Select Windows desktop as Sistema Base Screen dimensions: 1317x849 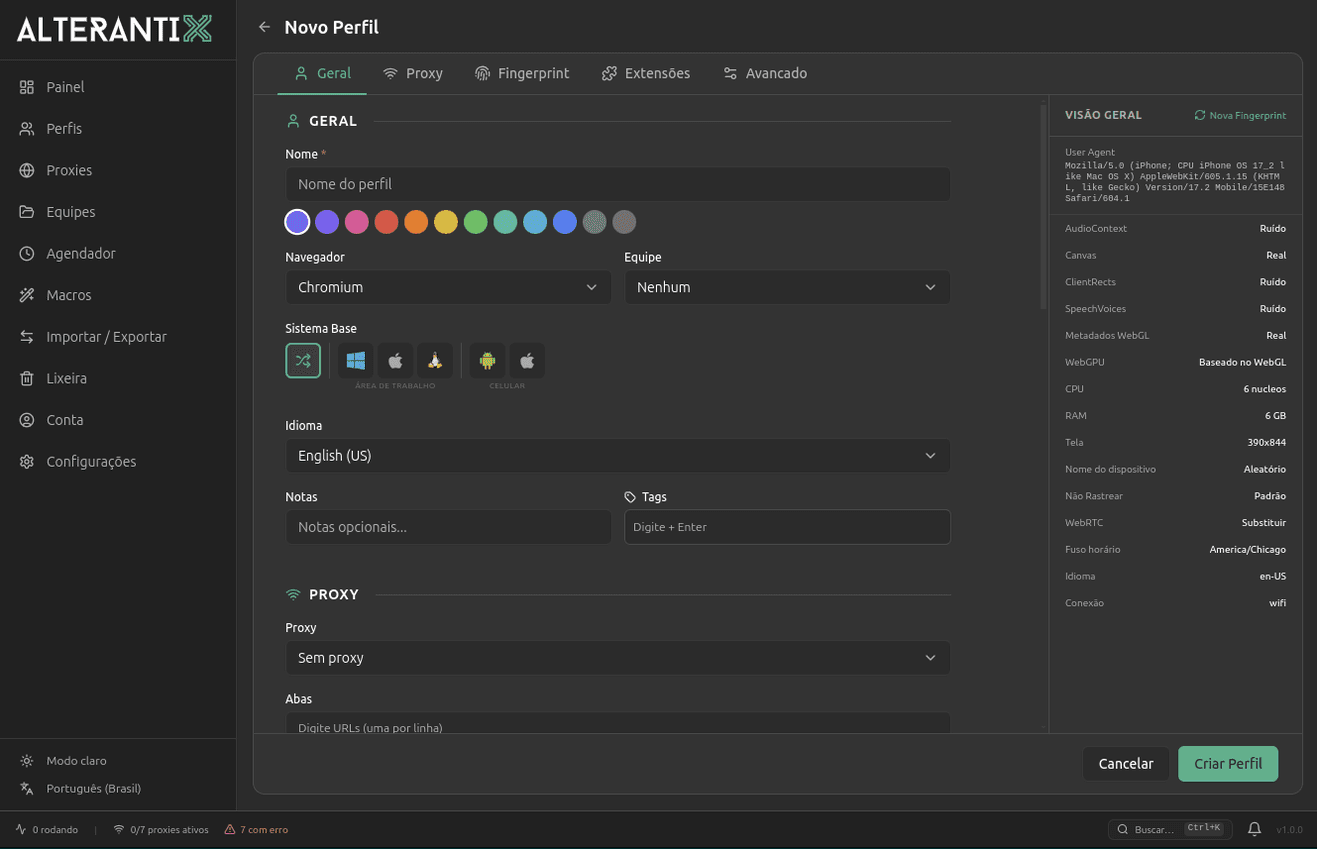pyautogui.click(x=356, y=361)
